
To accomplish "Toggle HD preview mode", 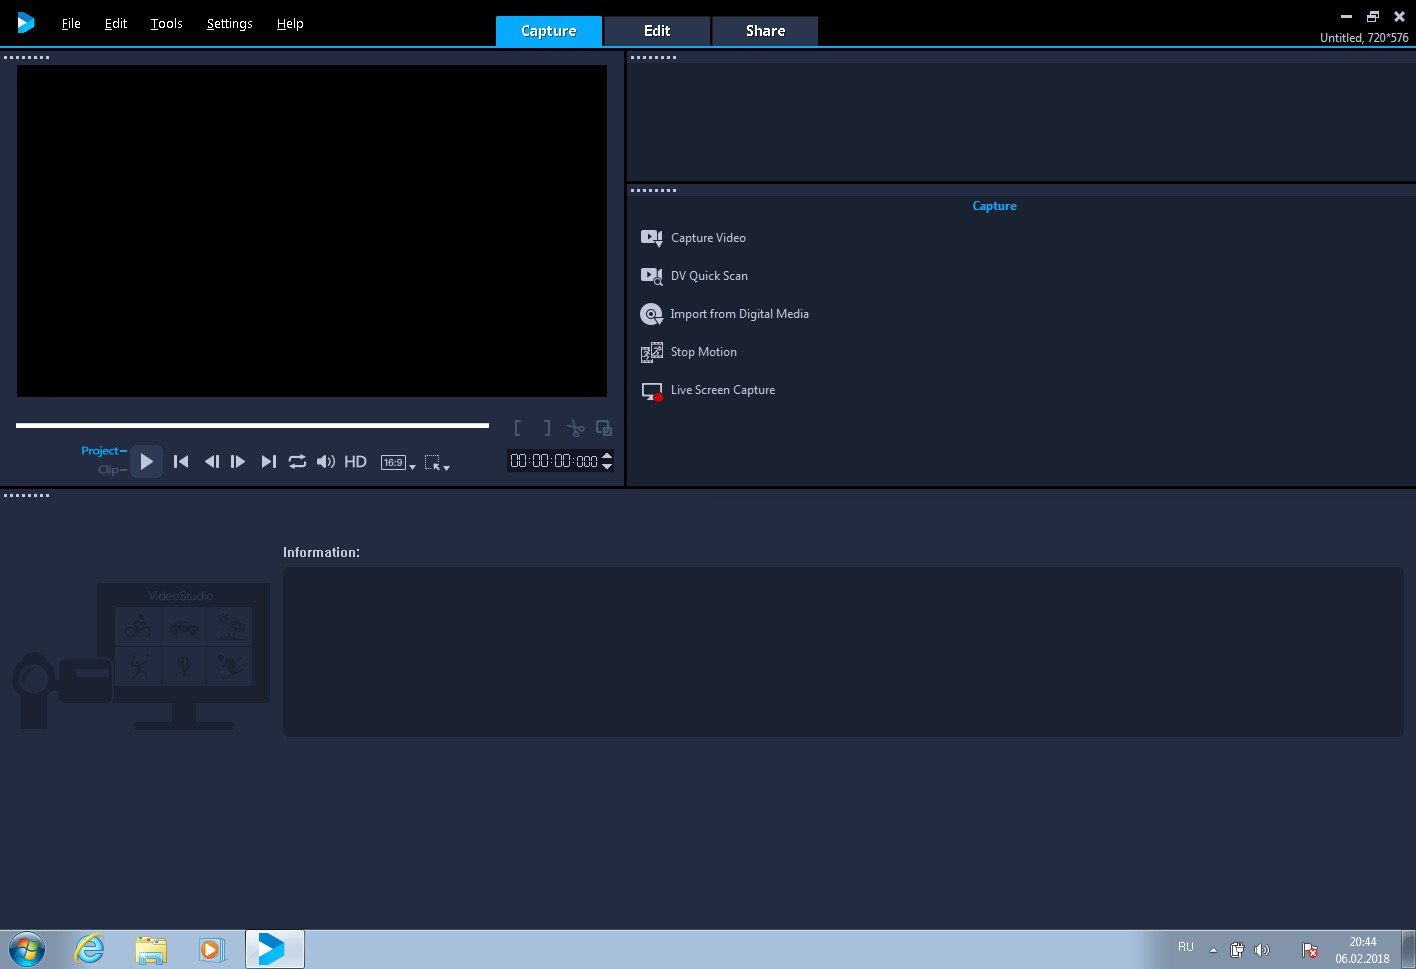I will pyautogui.click(x=355, y=462).
